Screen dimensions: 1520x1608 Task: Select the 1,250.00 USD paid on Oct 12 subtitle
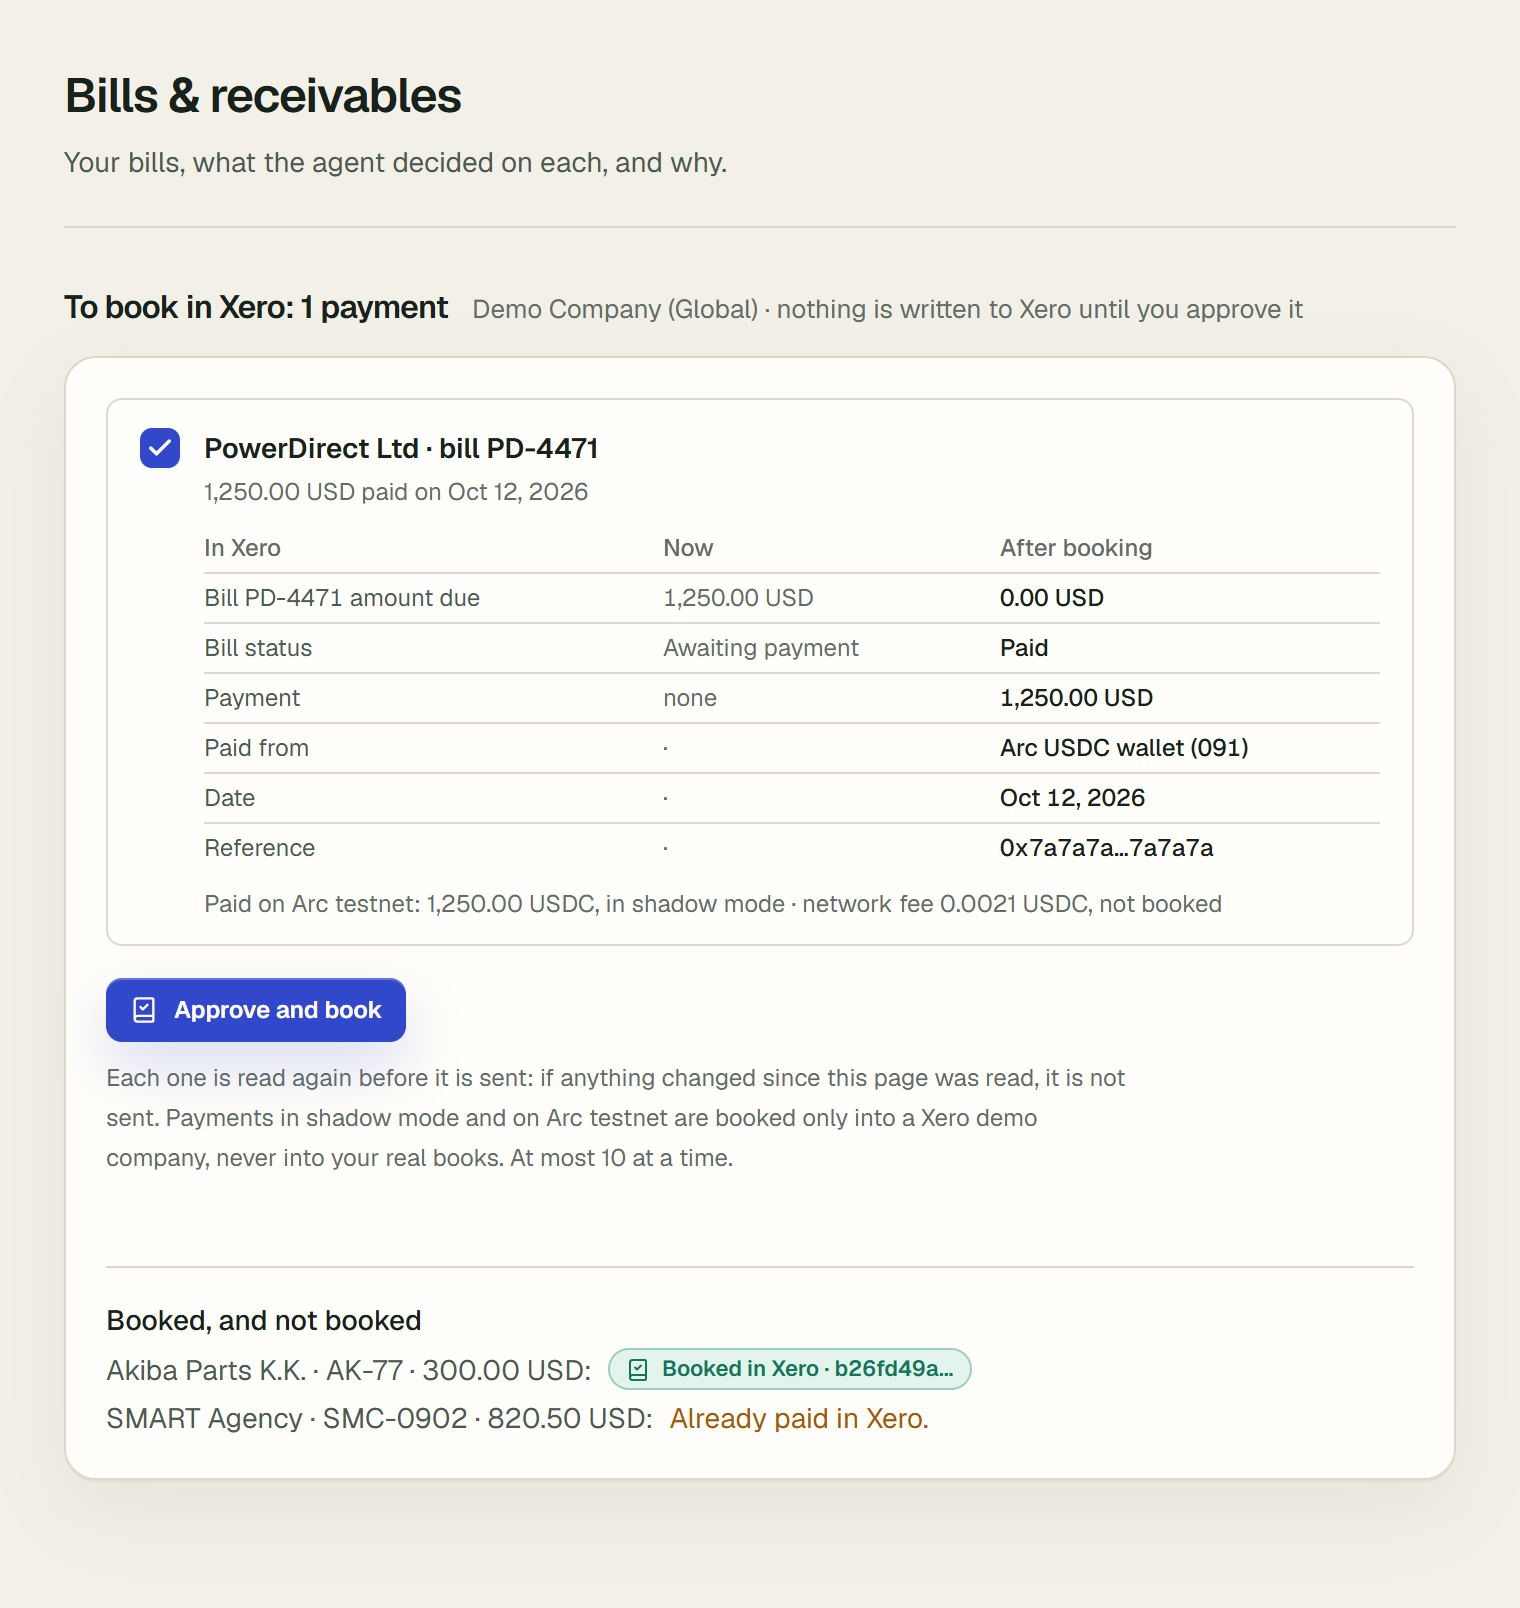396,492
